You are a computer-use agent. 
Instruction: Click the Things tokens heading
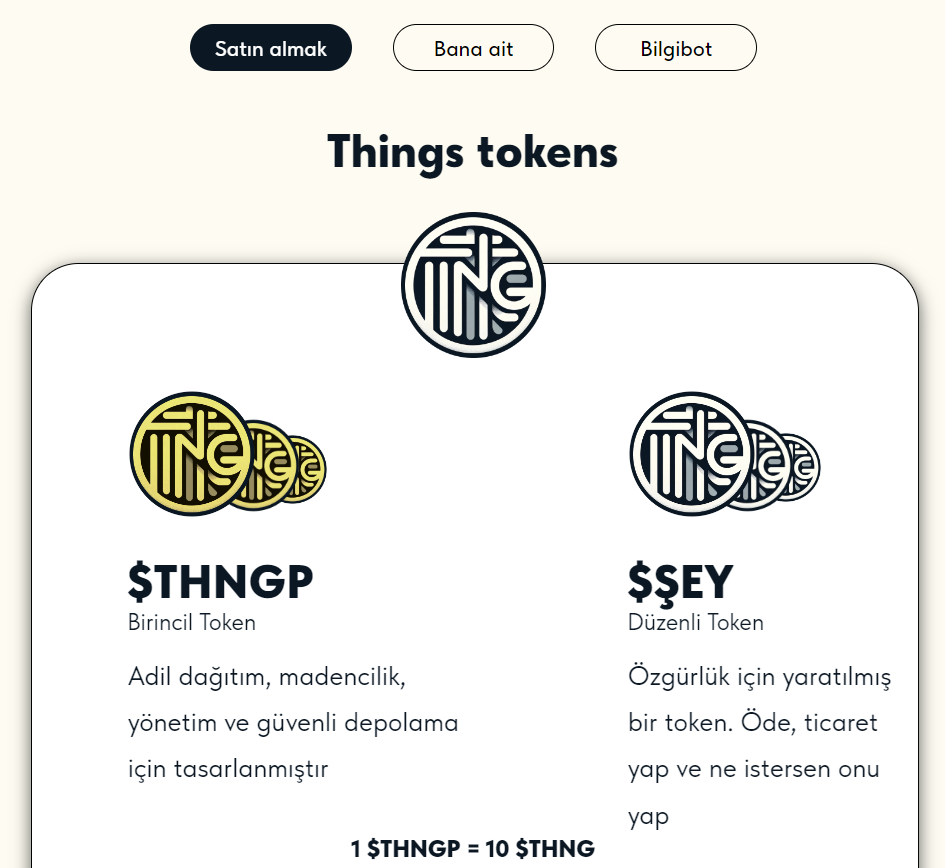point(472,151)
